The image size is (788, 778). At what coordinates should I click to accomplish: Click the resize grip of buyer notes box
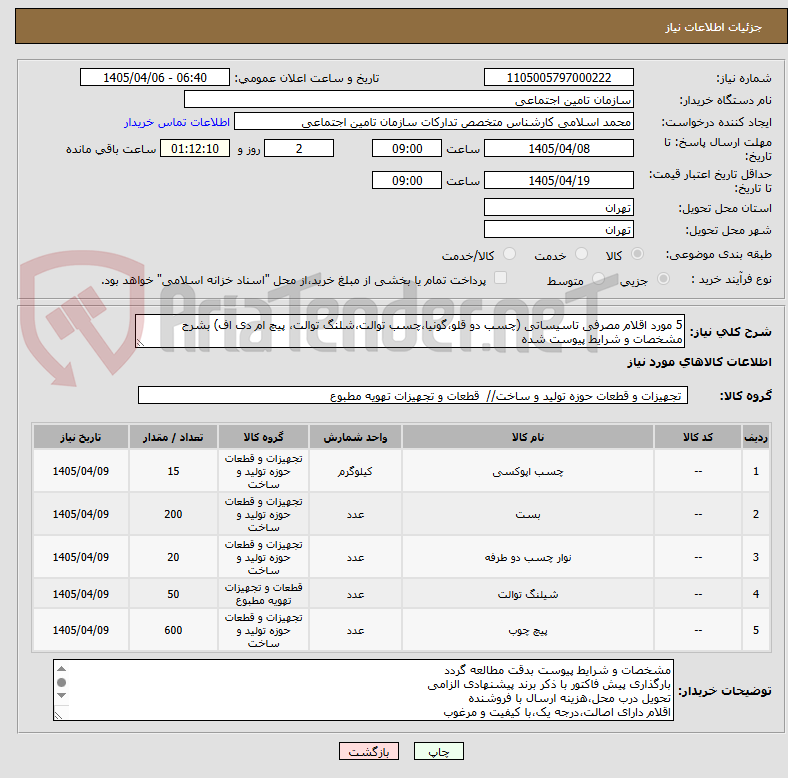58,715
